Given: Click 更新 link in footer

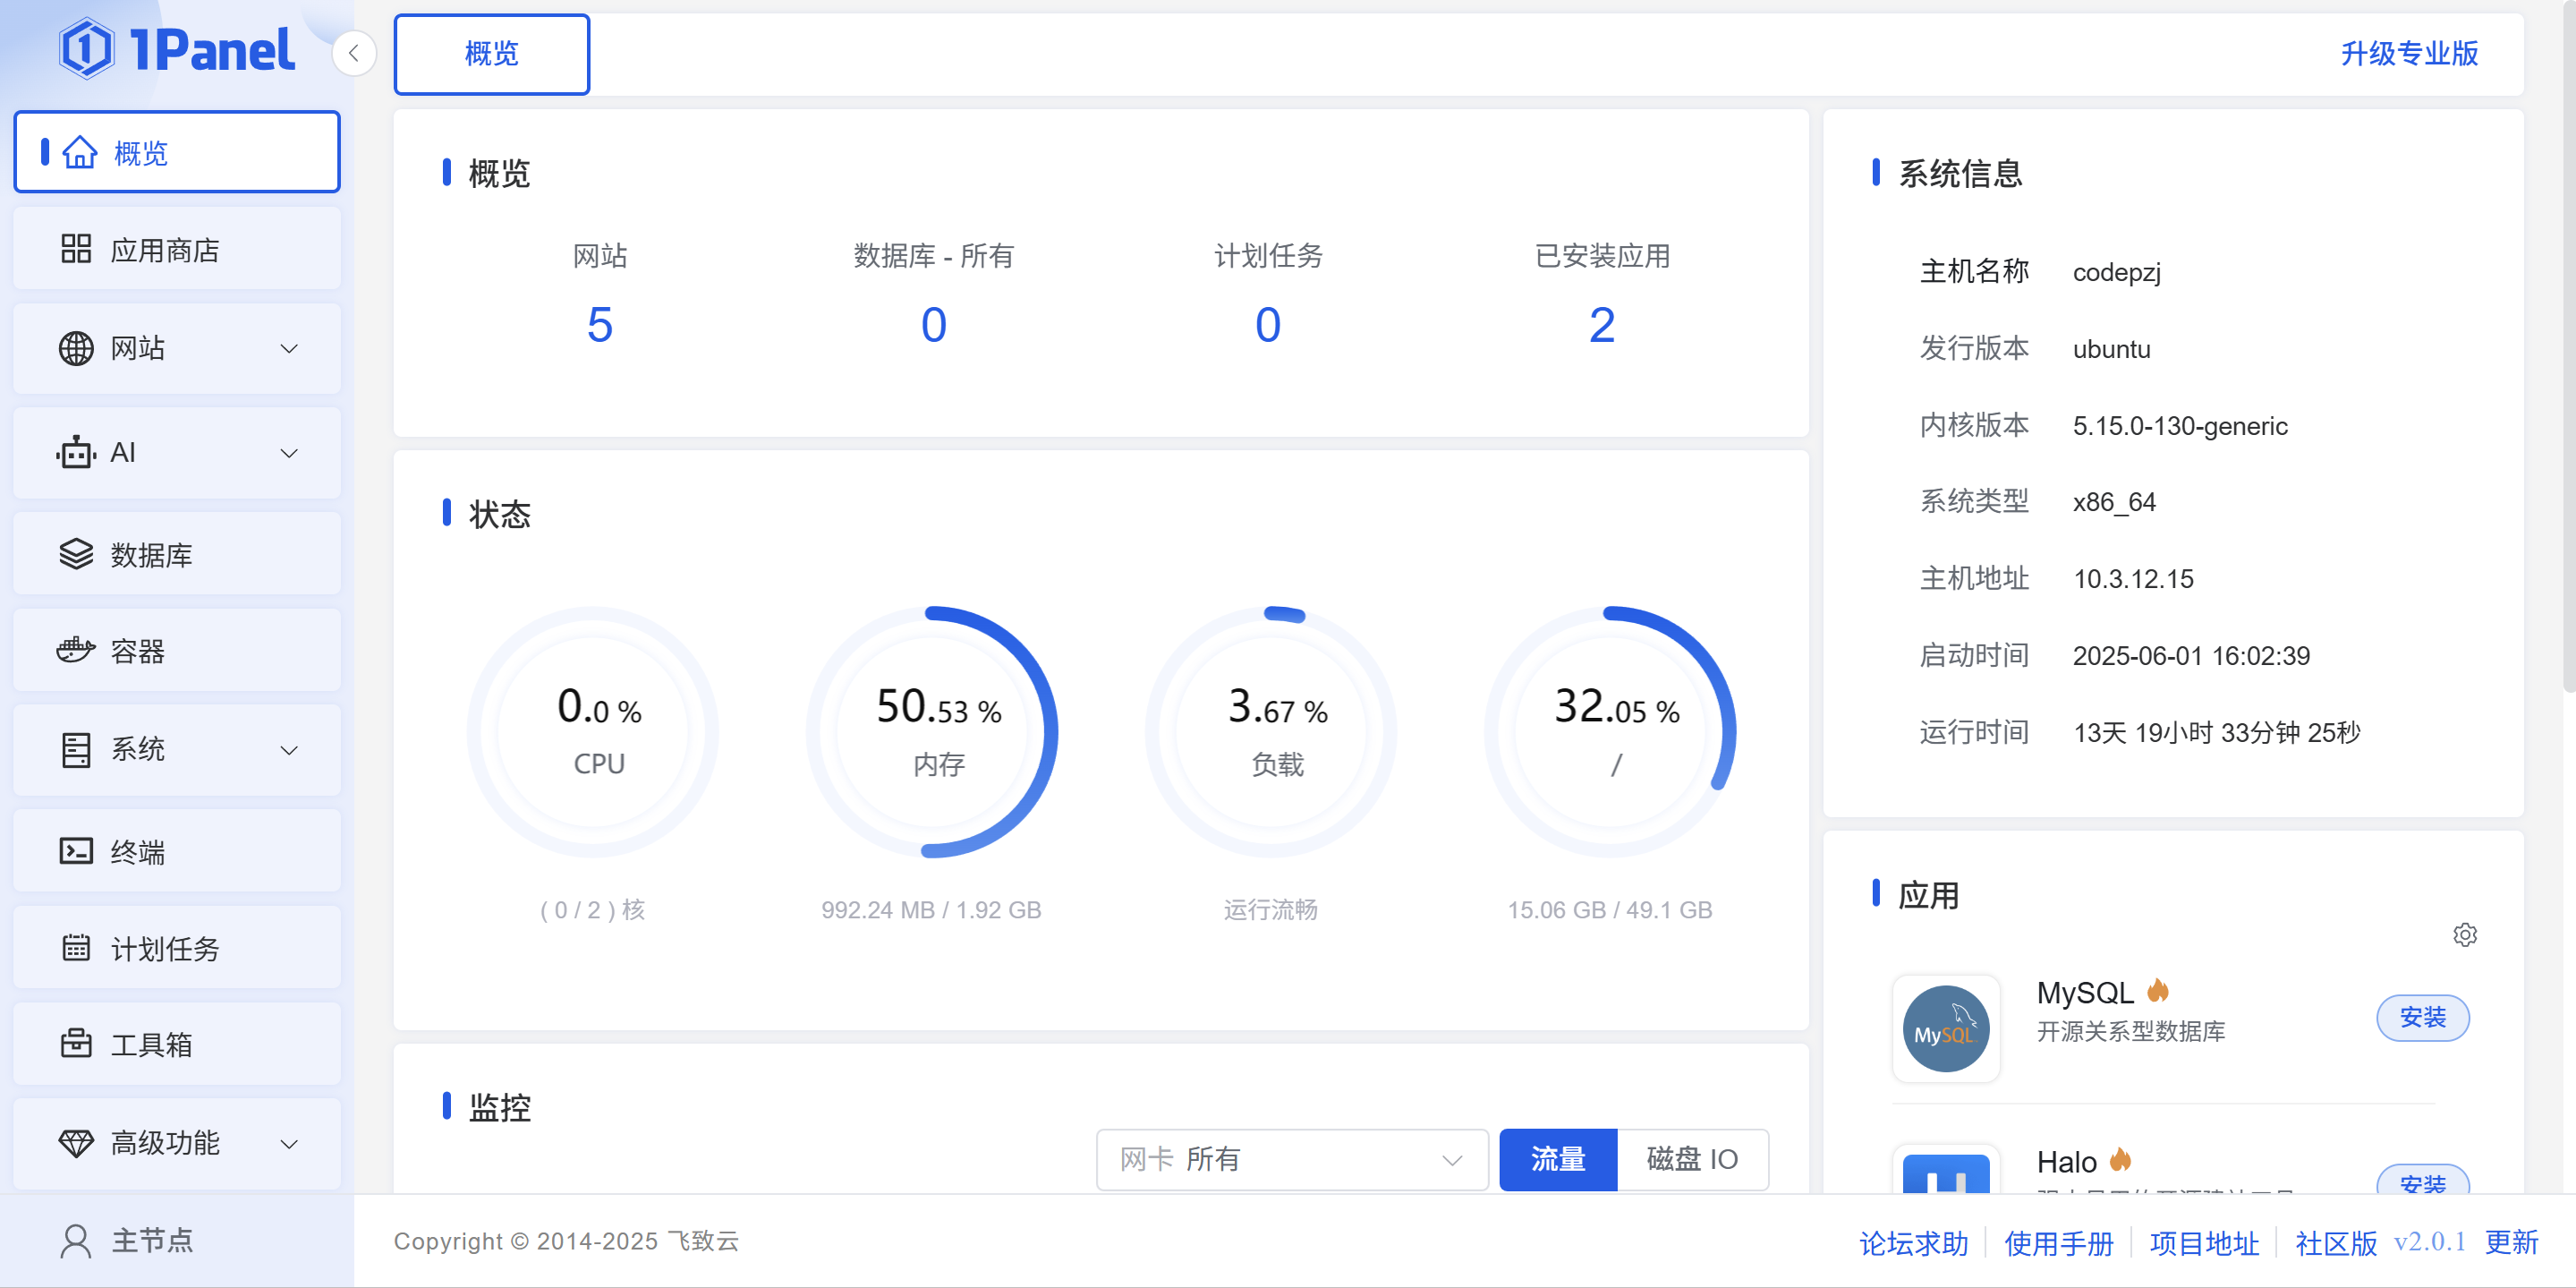Looking at the screenshot, I should [2511, 1242].
